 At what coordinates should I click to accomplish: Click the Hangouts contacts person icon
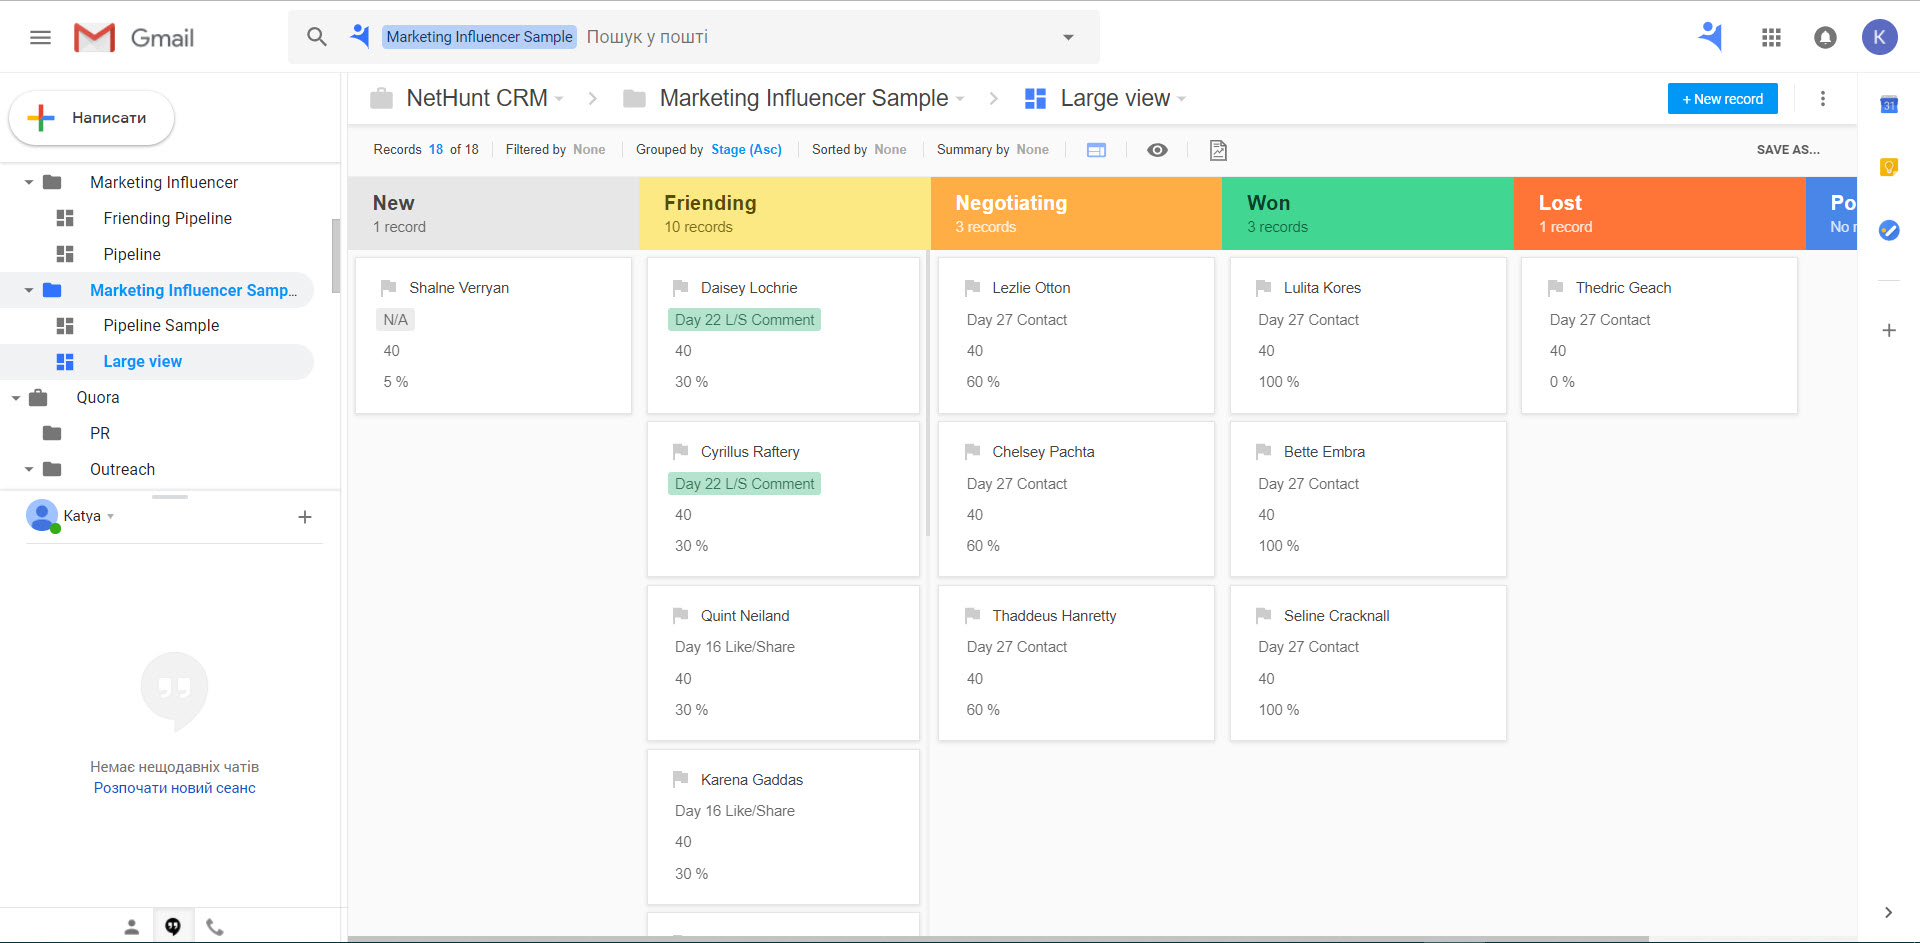131,927
